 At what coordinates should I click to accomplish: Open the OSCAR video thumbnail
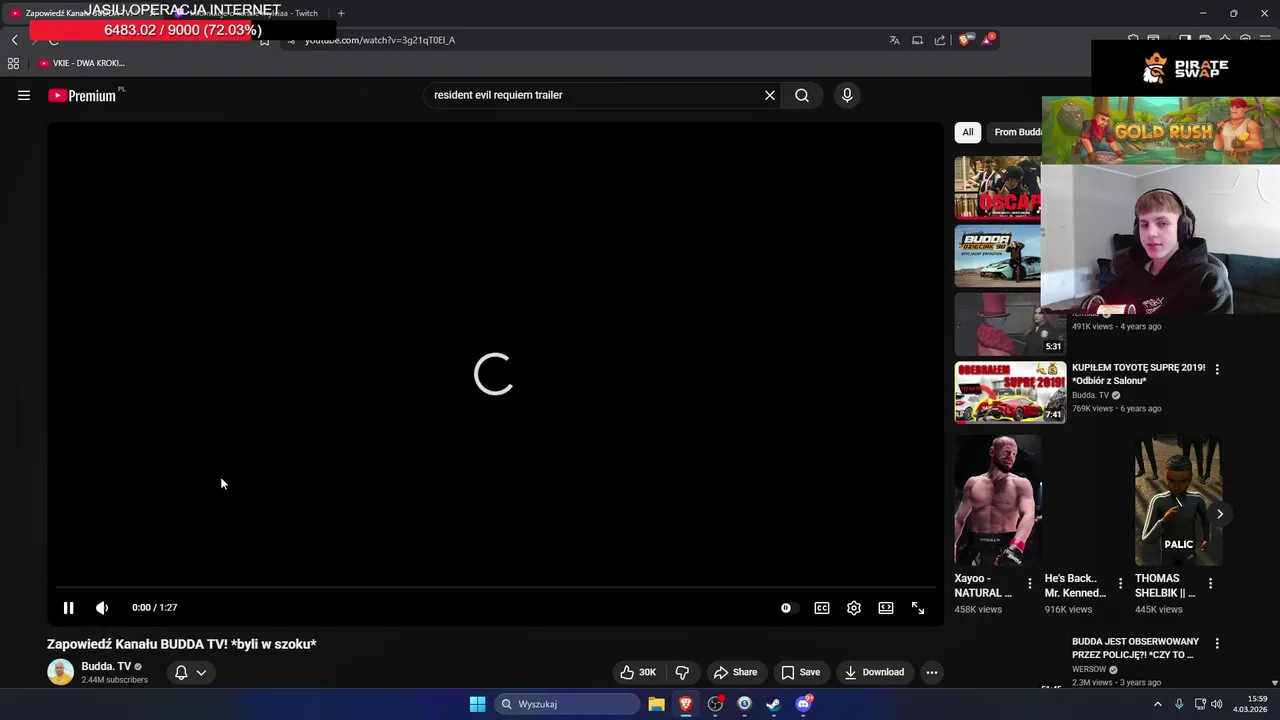tap(997, 187)
